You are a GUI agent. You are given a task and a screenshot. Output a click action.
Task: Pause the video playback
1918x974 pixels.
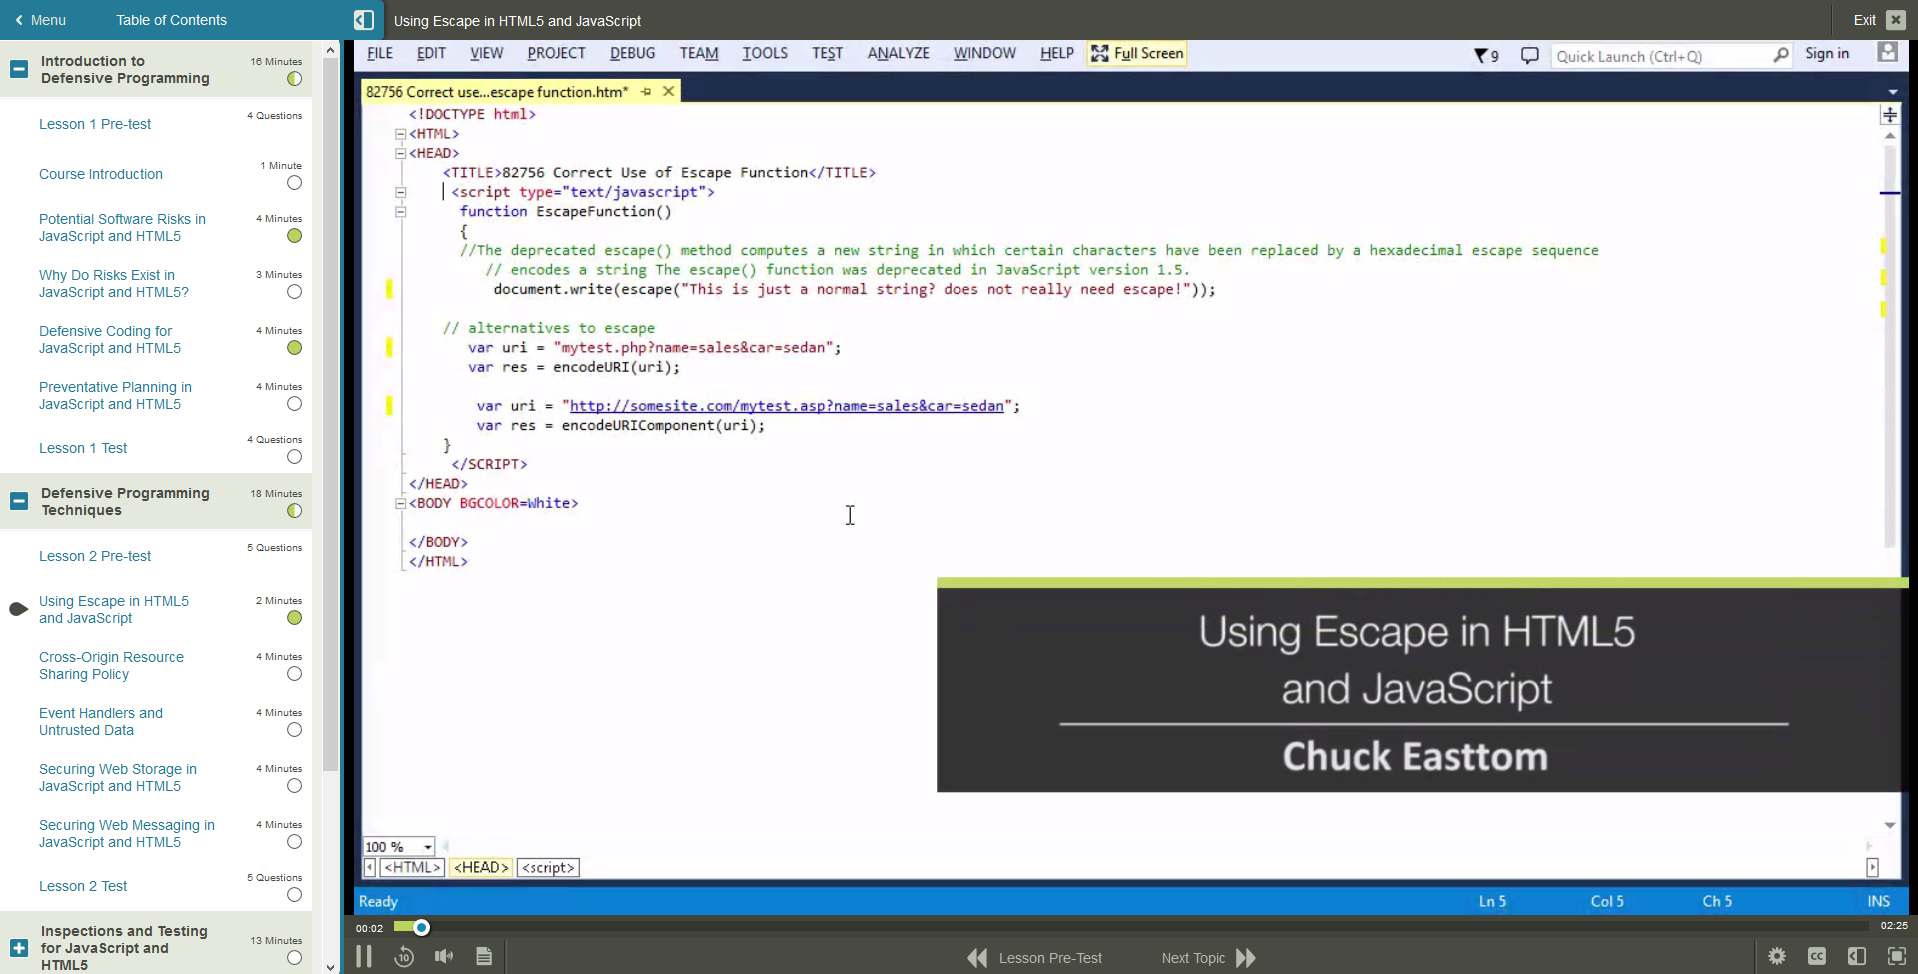coord(363,956)
